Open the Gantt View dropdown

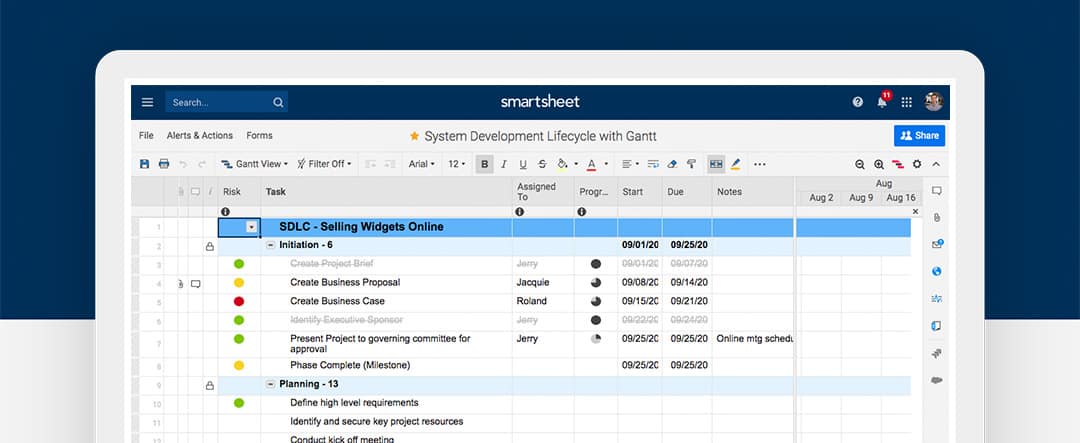(x=254, y=164)
